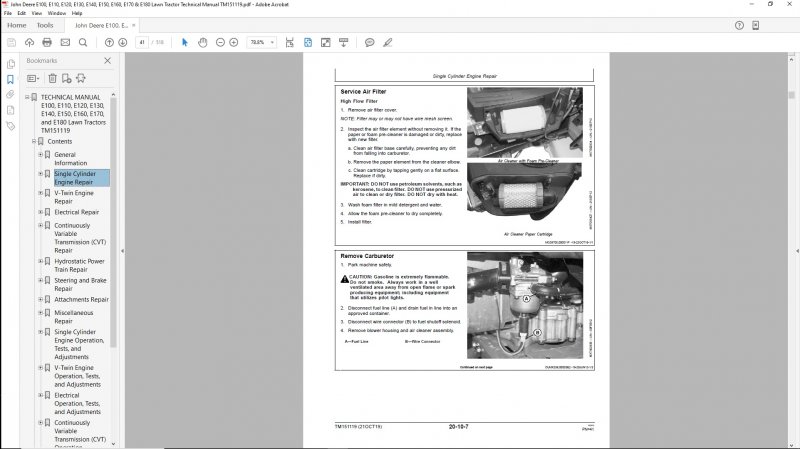Select the Attachments Repair bookmark
This screenshot has height=449, width=800.
(81, 300)
